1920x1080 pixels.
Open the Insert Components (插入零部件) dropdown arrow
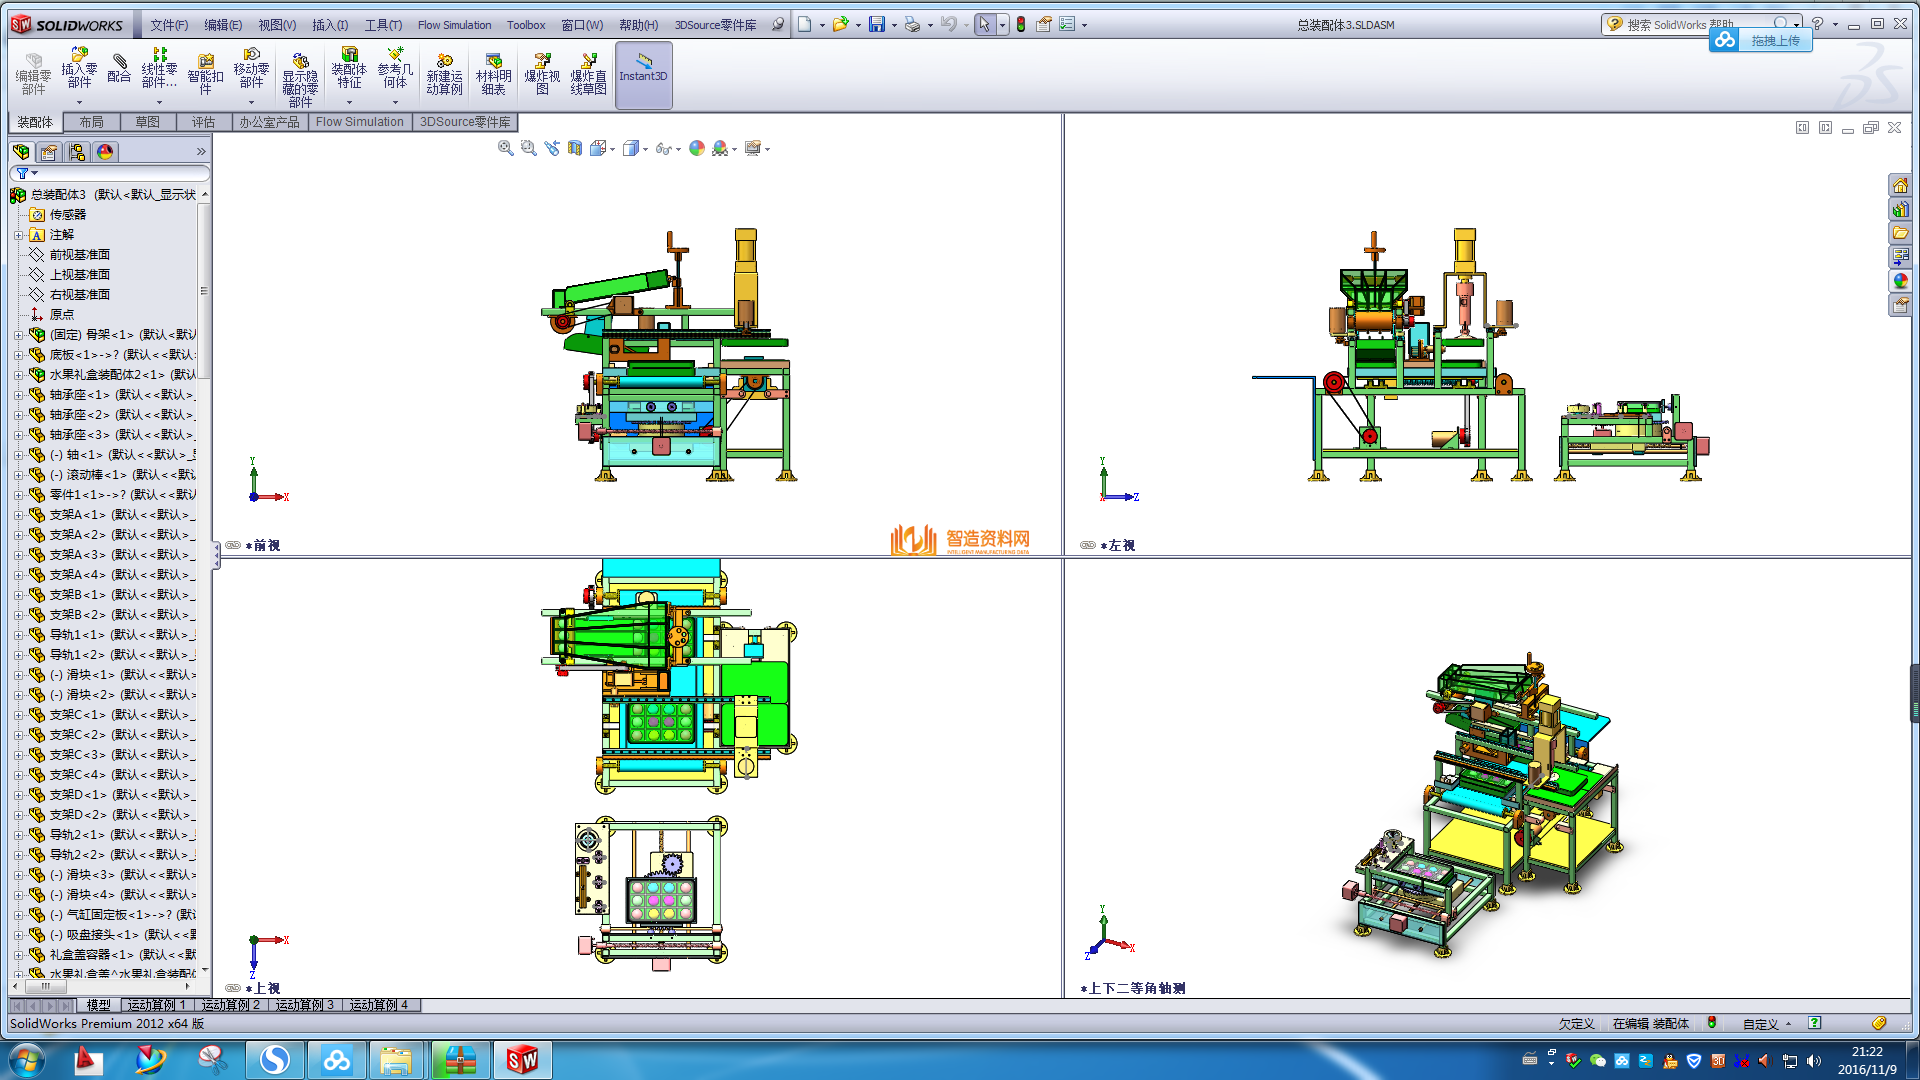[79, 102]
